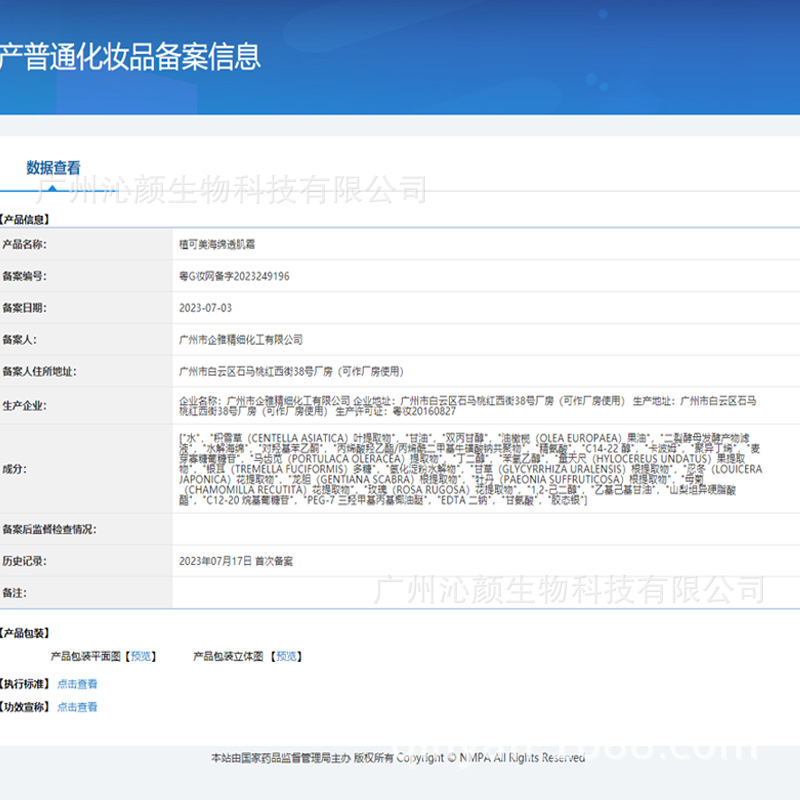800x800 pixels.
Task: Click the 备案人 company name value
Action: (240, 340)
